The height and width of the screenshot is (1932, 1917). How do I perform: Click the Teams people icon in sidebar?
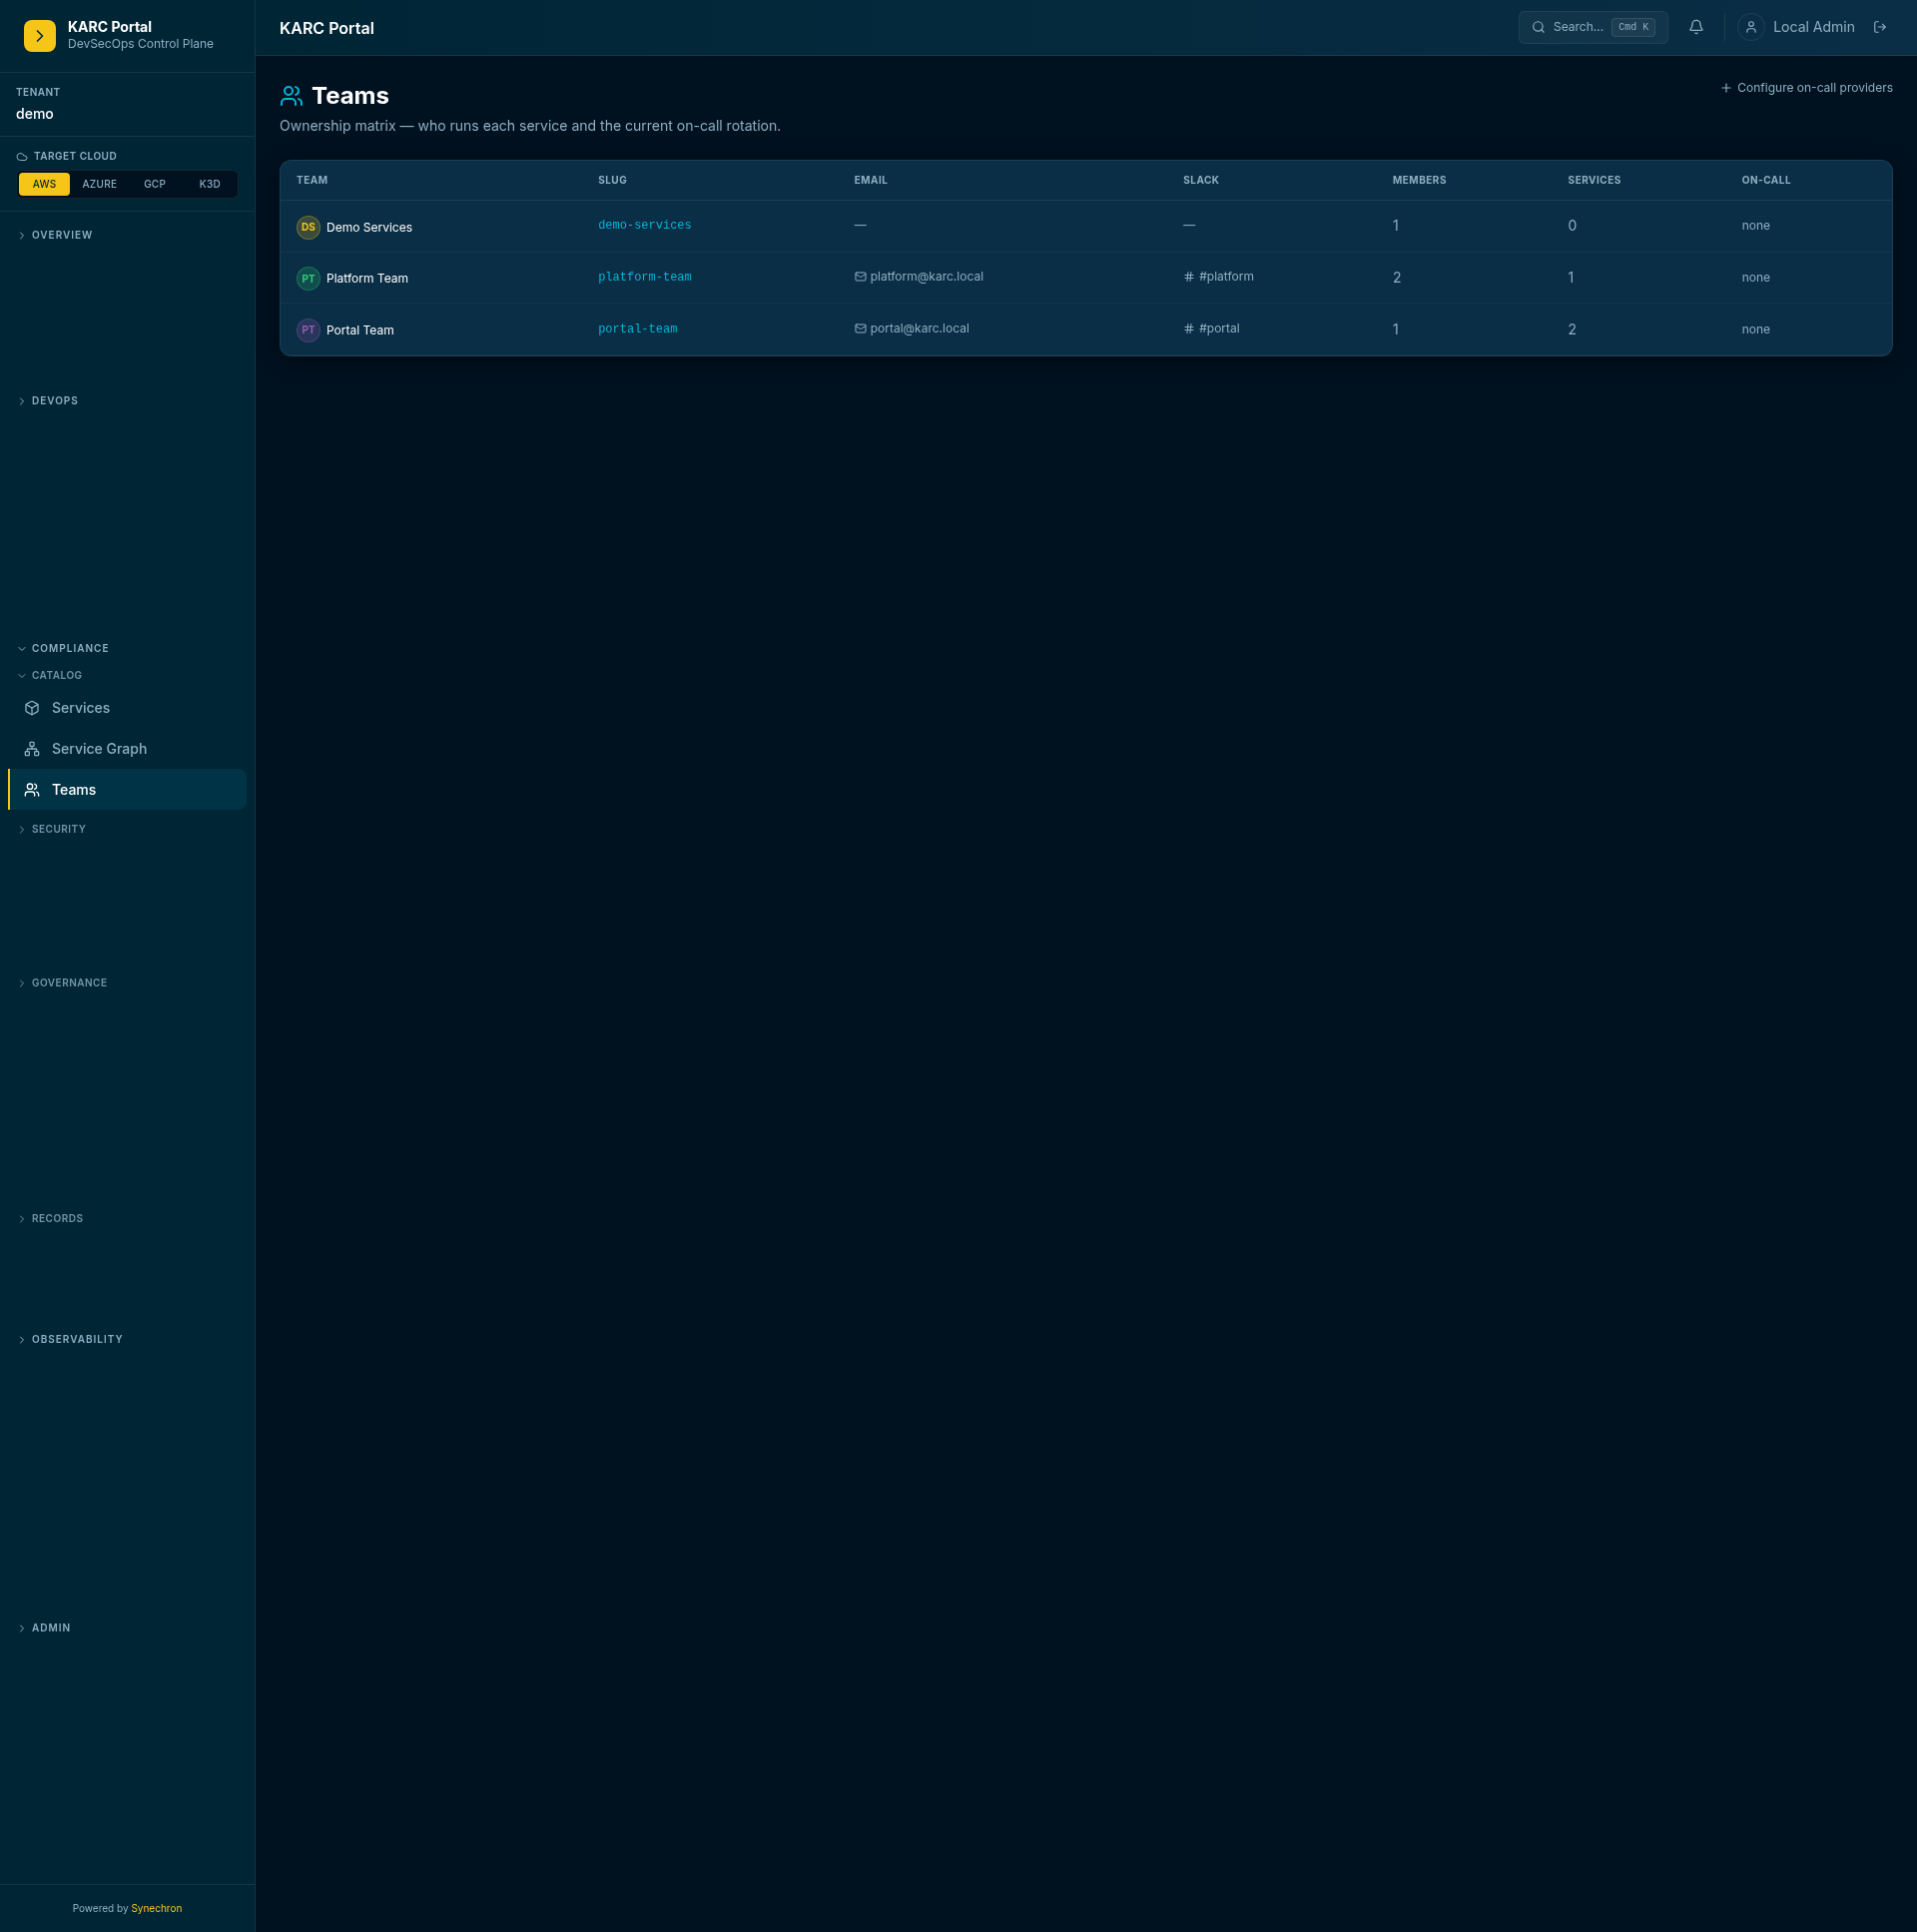32,790
